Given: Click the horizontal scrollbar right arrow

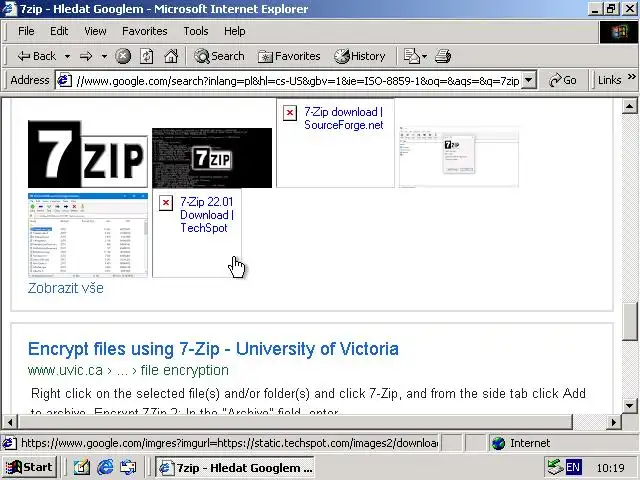Looking at the screenshot, I should tap(613, 422).
